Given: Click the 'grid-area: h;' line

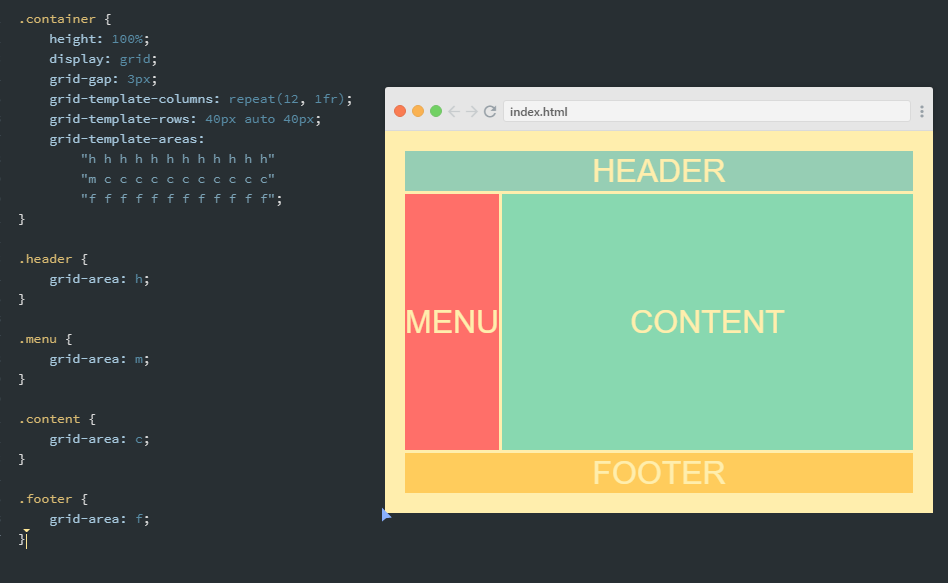Looking at the screenshot, I should (x=99, y=279).
